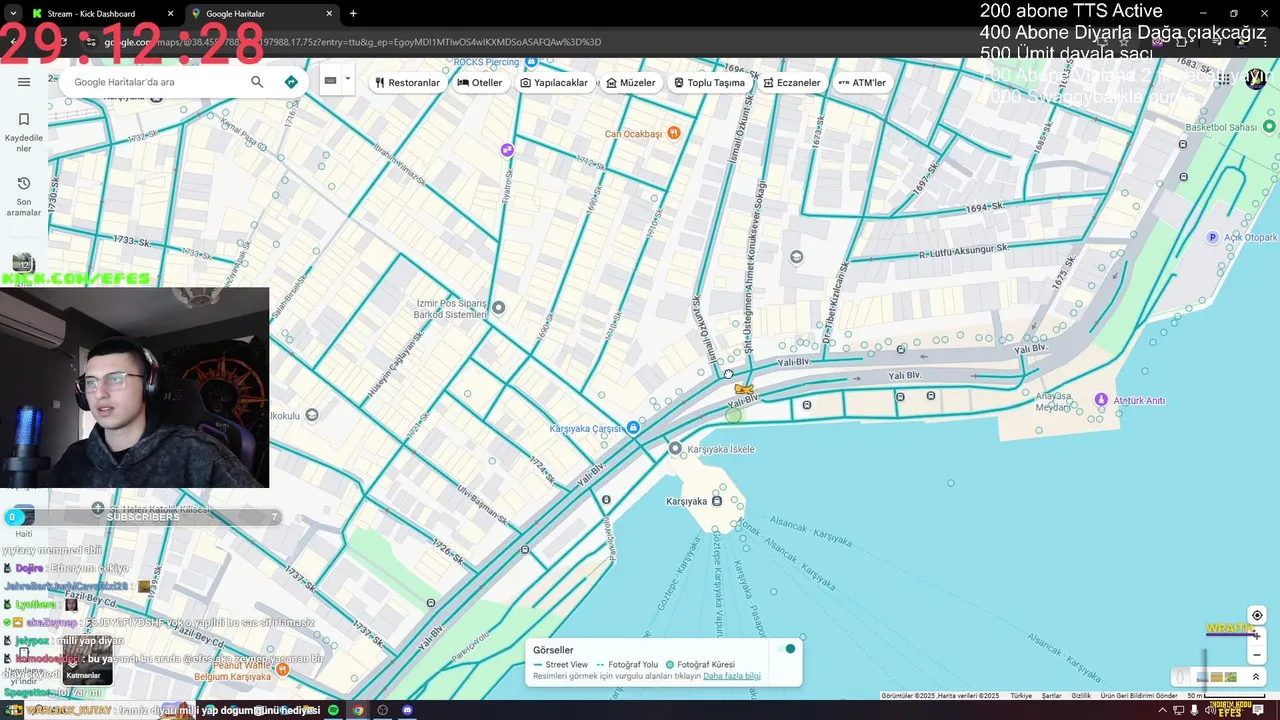Viewport: 1280px width, 720px height.
Task: Click the Daha fazla bilgi link
Action: coord(732,676)
